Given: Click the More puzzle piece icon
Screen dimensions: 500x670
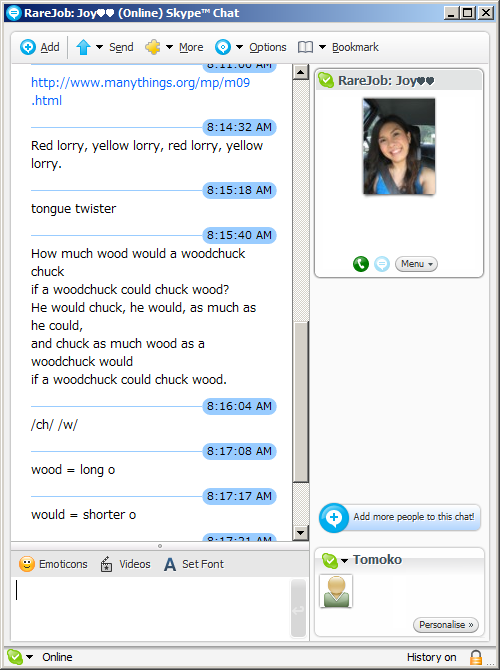Looking at the screenshot, I should click(x=153, y=47).
